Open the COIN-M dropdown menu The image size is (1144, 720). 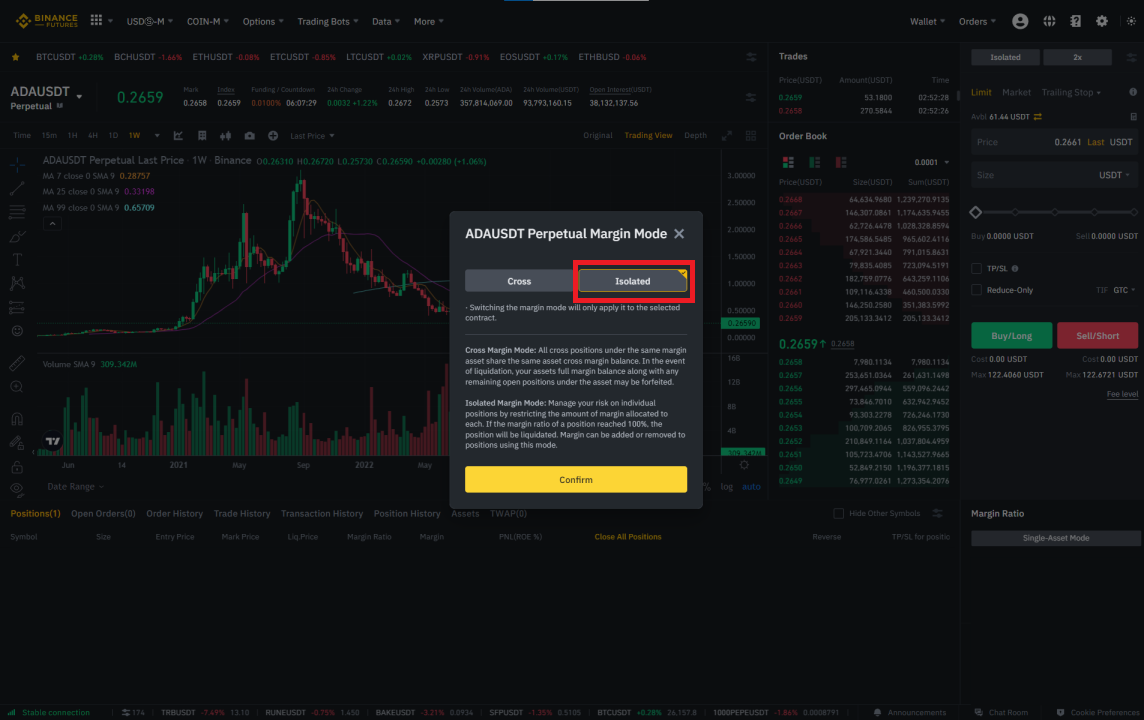207,21
